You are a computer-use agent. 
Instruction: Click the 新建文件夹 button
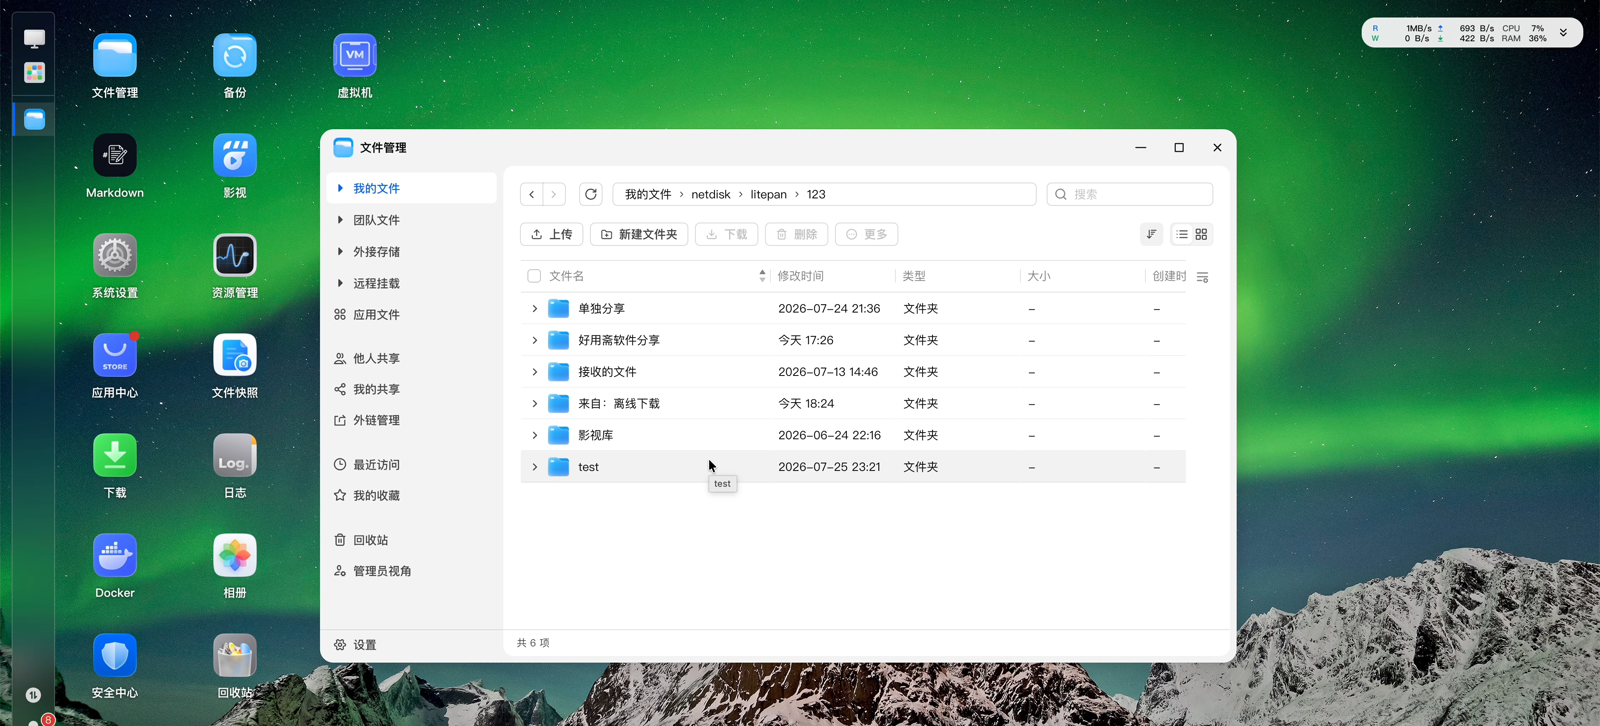639,234
